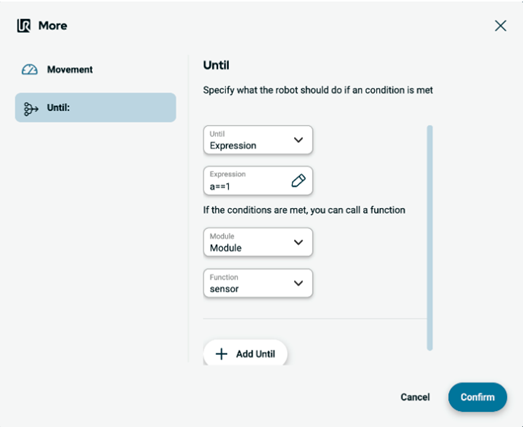
Task: Expand the Module dropdown
Action: 258,242
